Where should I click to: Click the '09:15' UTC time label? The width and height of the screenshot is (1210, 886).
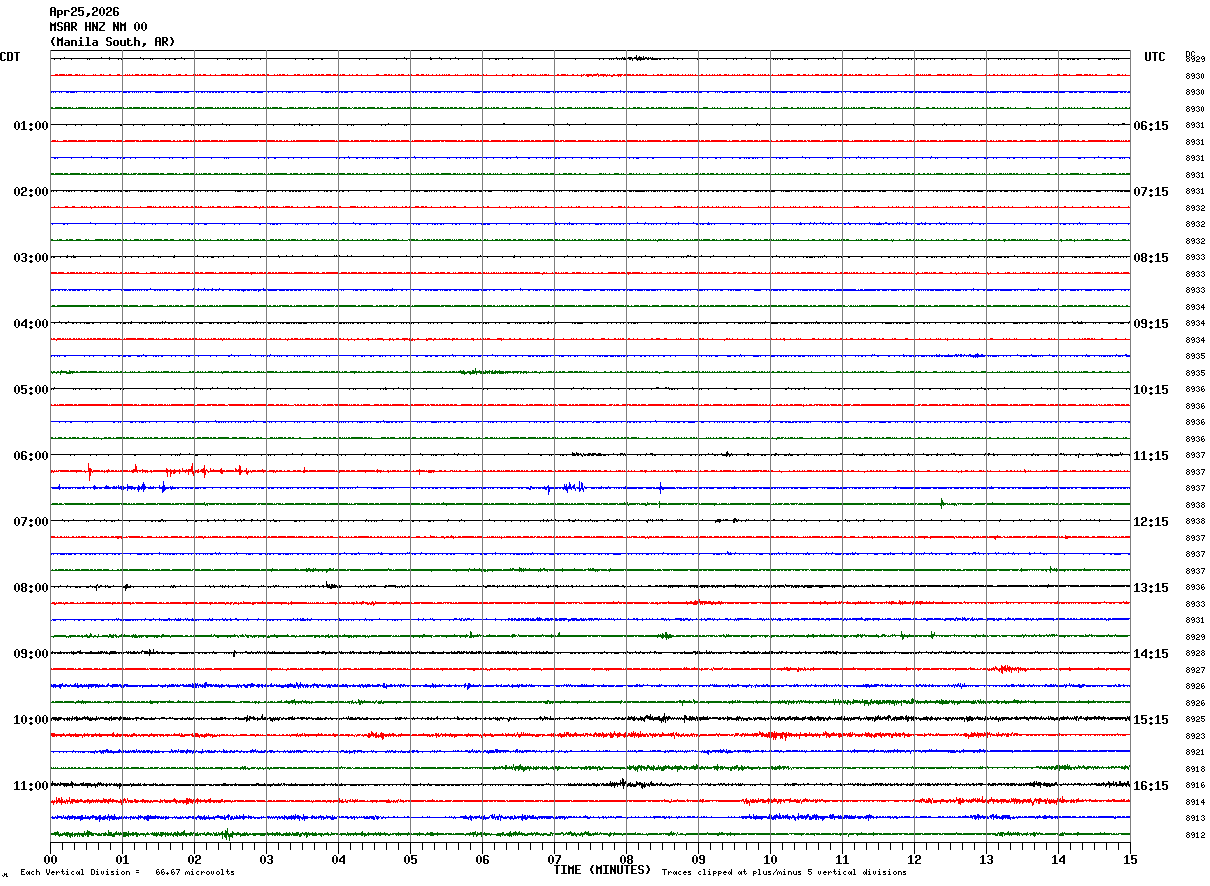pos(1151,324)
